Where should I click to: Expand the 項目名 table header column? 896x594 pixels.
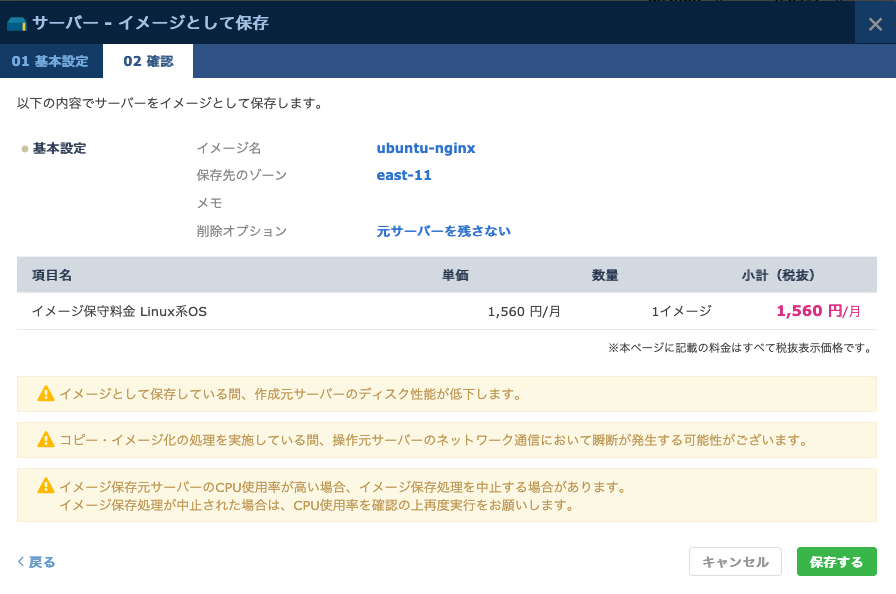point(53,274)
